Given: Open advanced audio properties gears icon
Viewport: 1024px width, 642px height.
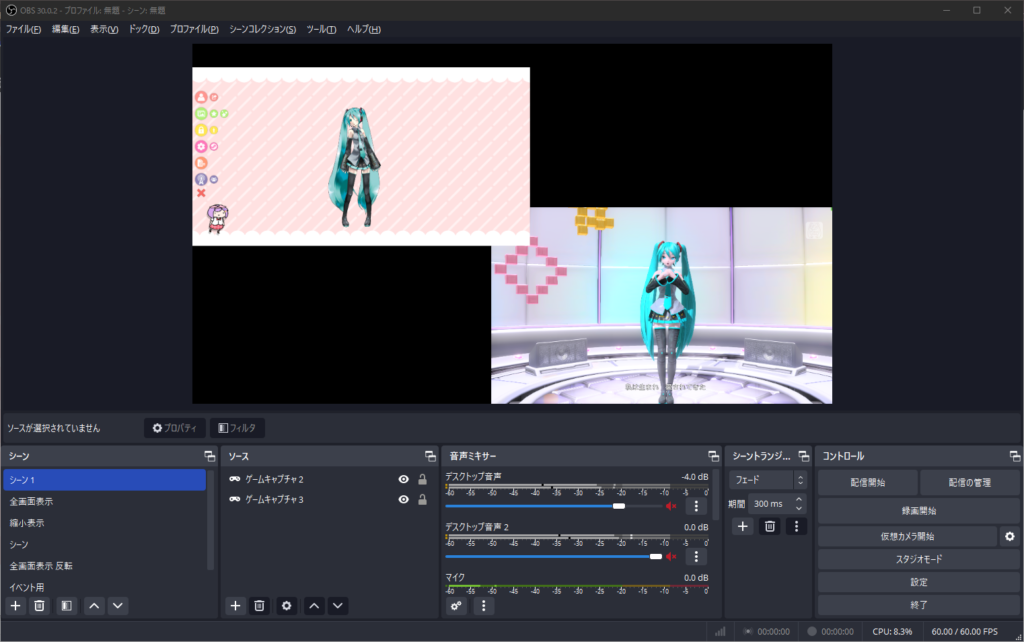Looking at the screenshot, I should click(457, 605).
